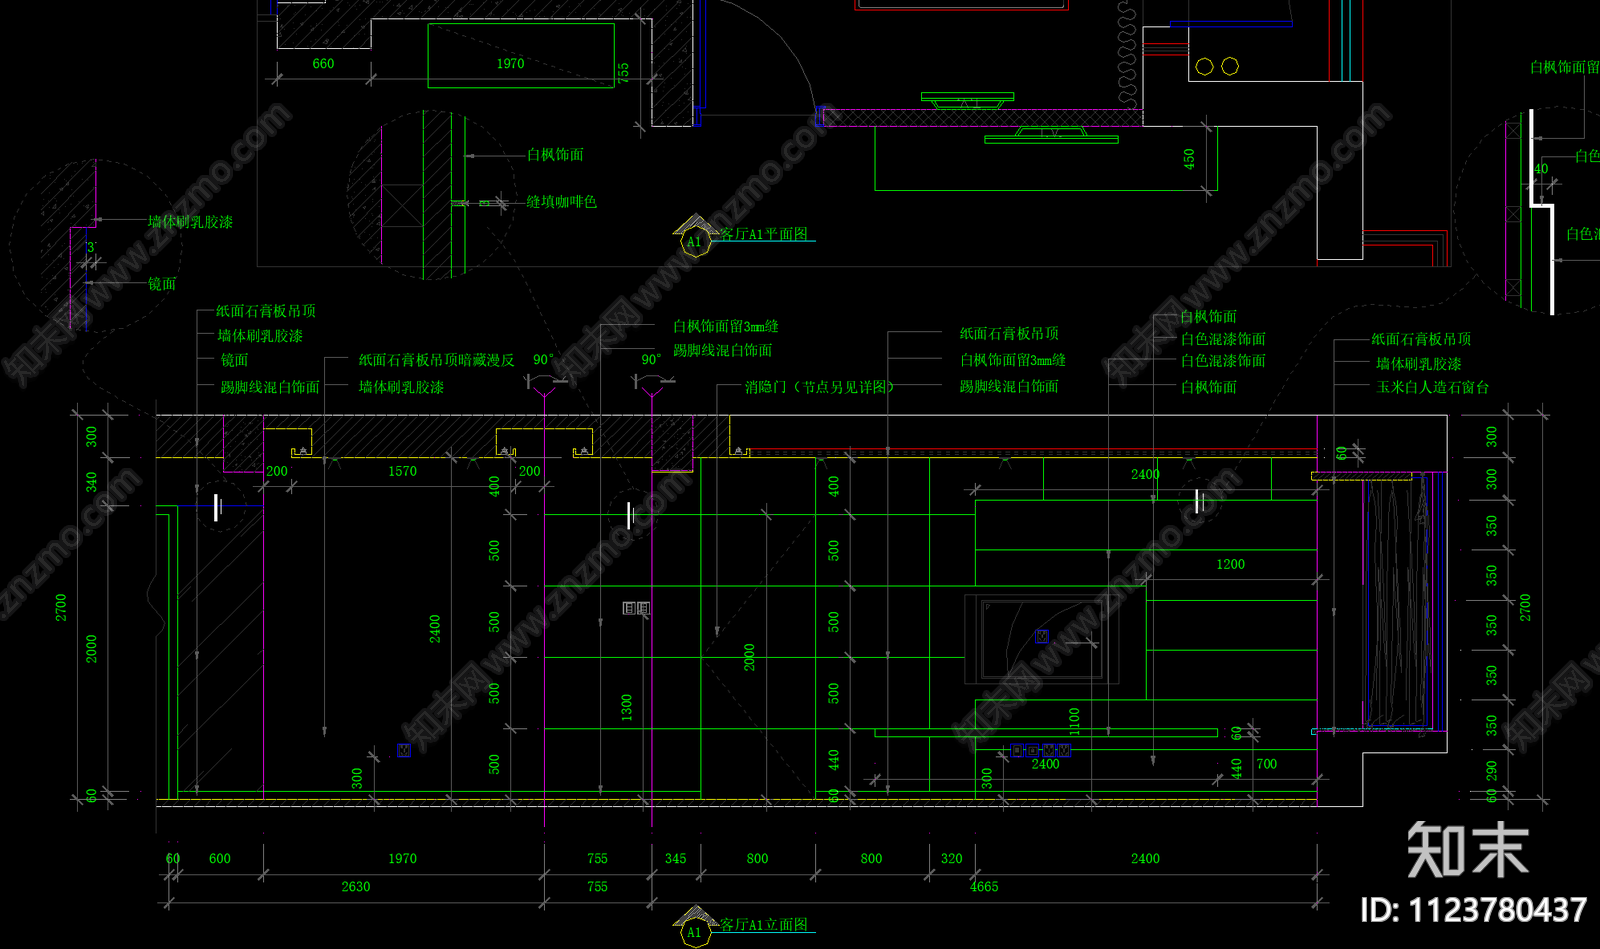This screenshot has height=949, width=1600.
Task: Click the 1100 vertical dimension
Action: point(1074,720)
